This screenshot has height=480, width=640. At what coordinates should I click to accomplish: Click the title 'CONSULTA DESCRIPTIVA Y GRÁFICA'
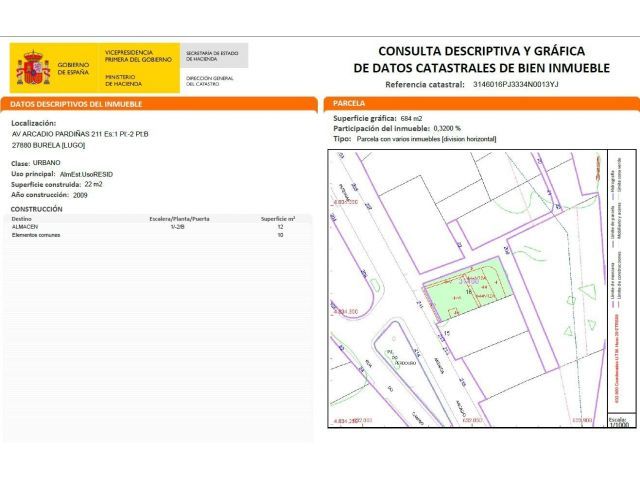coord(481,51)
